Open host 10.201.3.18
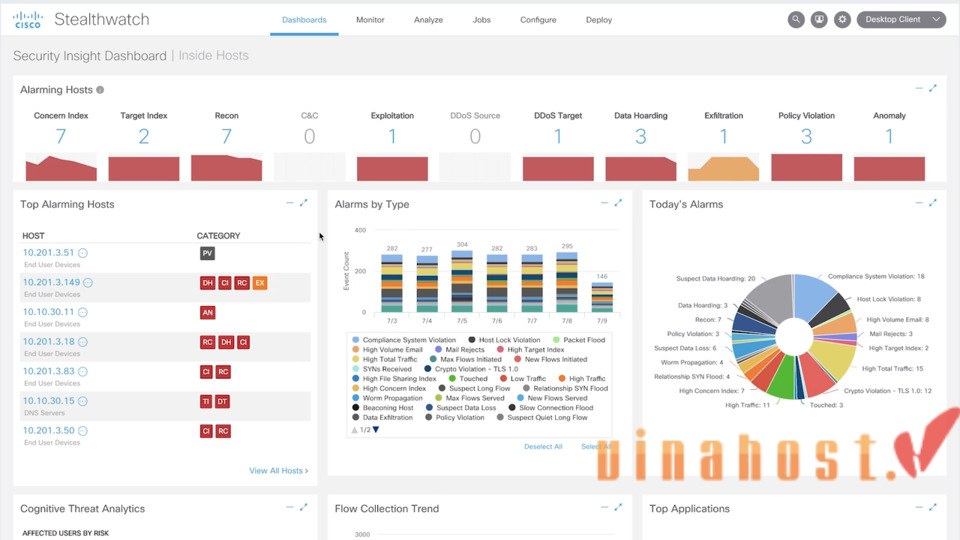The height and width of the screenshot is (540, 960). coord(48,342)
